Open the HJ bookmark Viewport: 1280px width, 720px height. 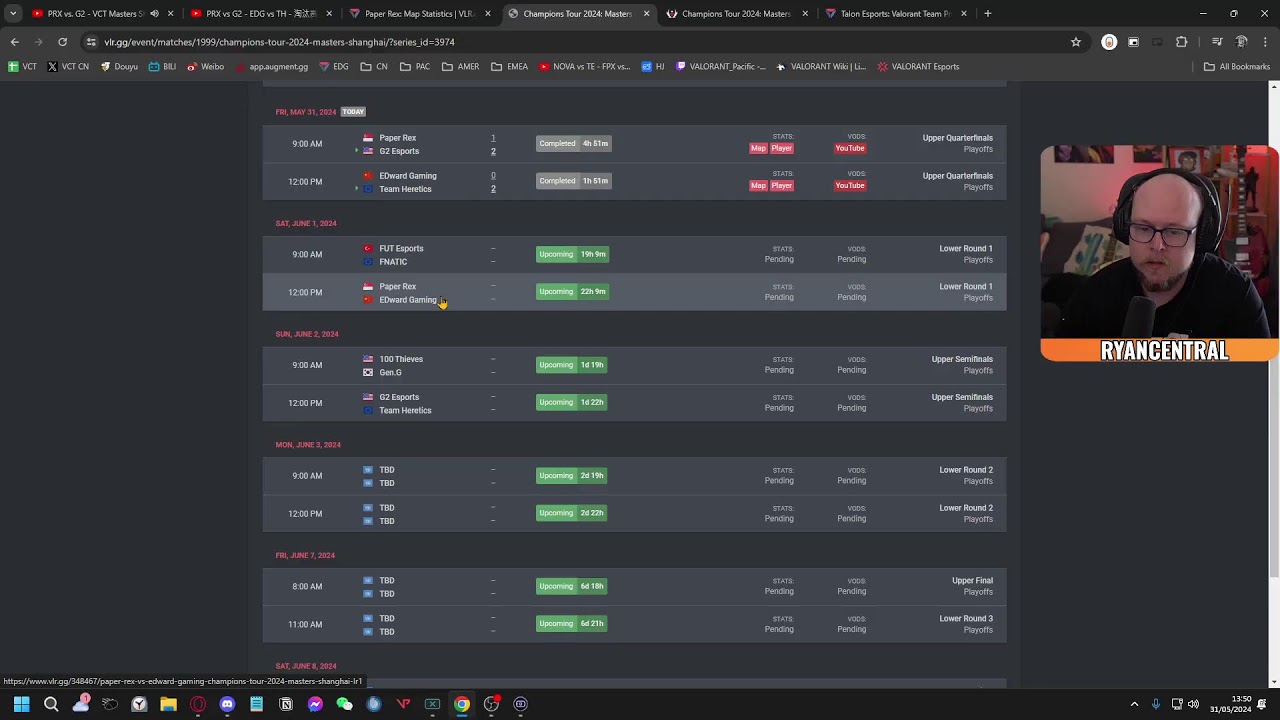click(x=653, y=67)
